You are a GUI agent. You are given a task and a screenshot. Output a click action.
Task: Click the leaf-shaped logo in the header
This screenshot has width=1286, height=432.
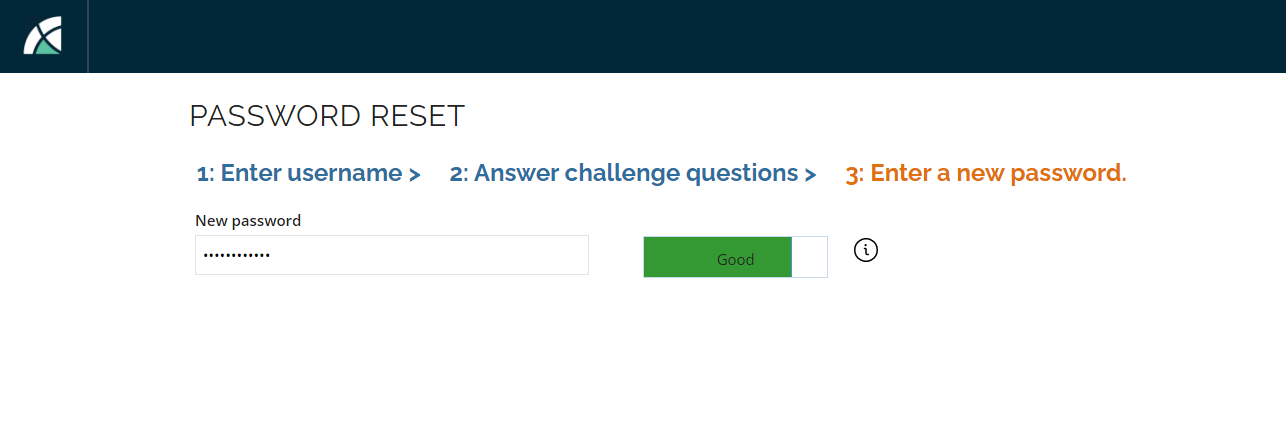(x=43, y=36)
